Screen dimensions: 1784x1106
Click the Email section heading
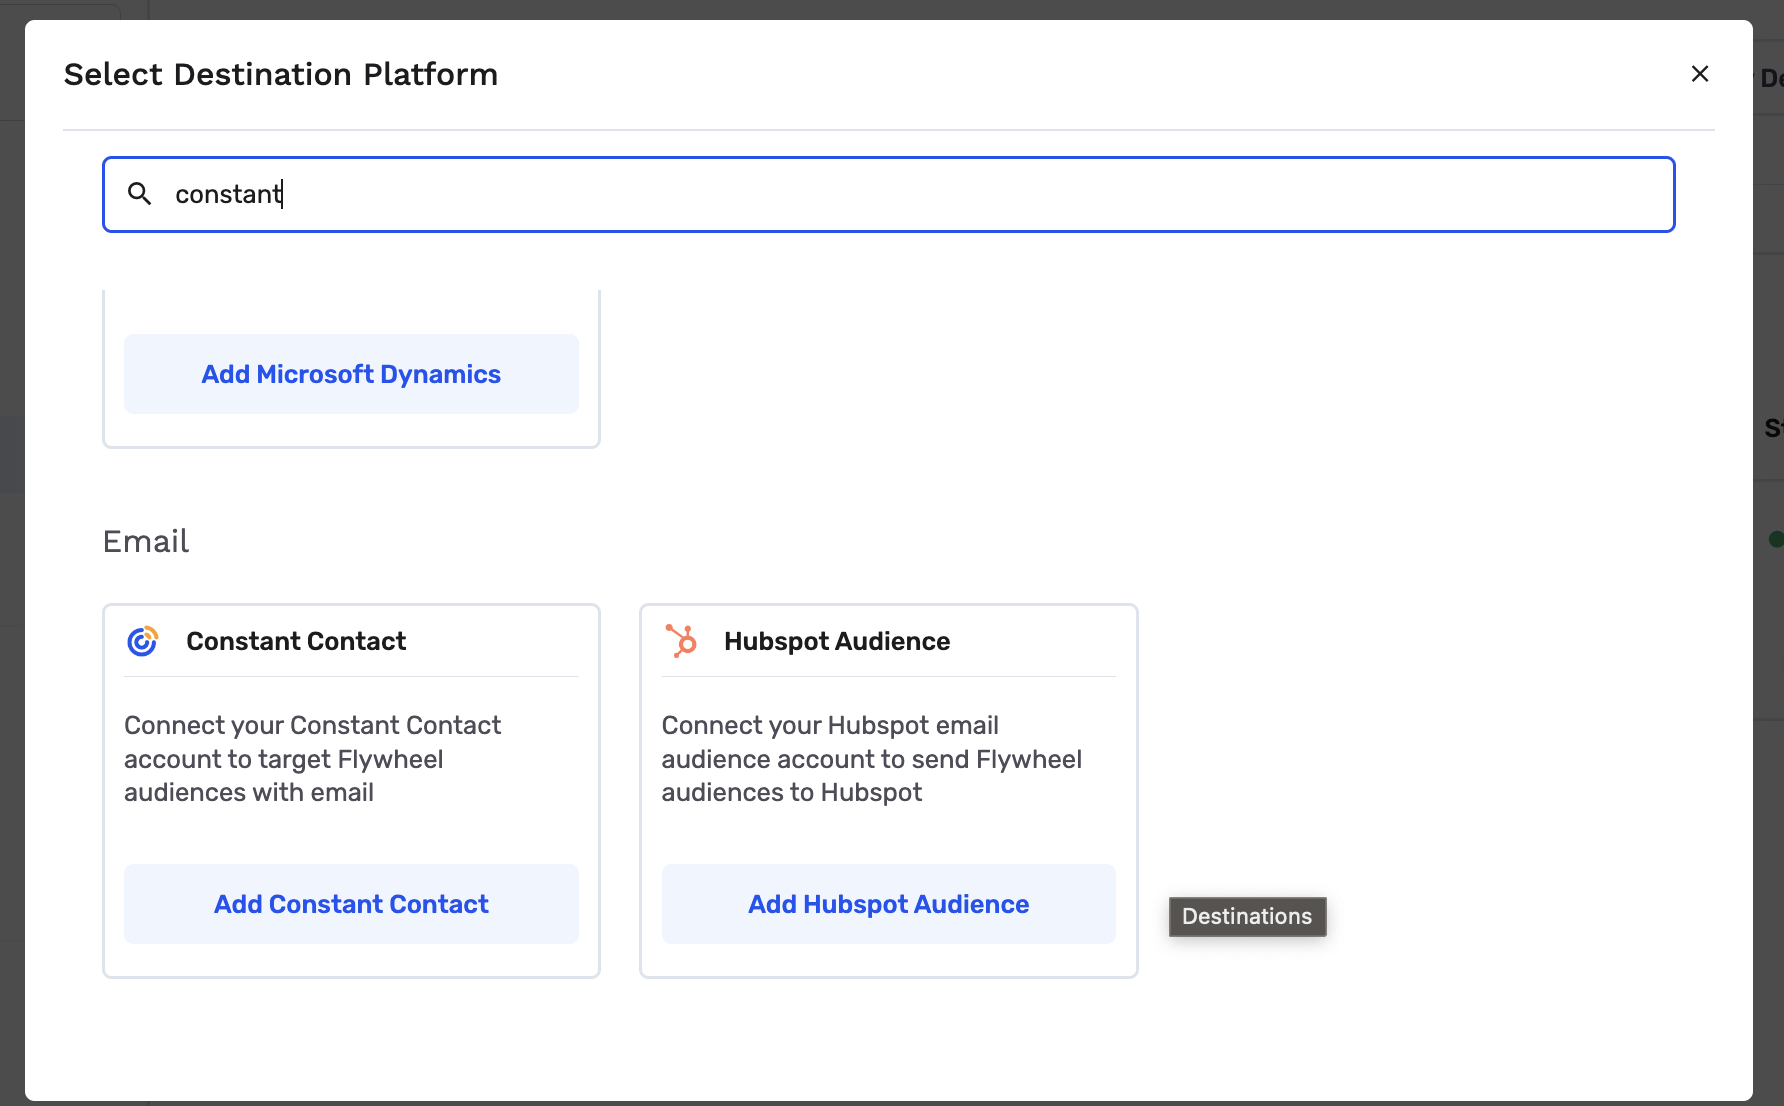point(146,541)
